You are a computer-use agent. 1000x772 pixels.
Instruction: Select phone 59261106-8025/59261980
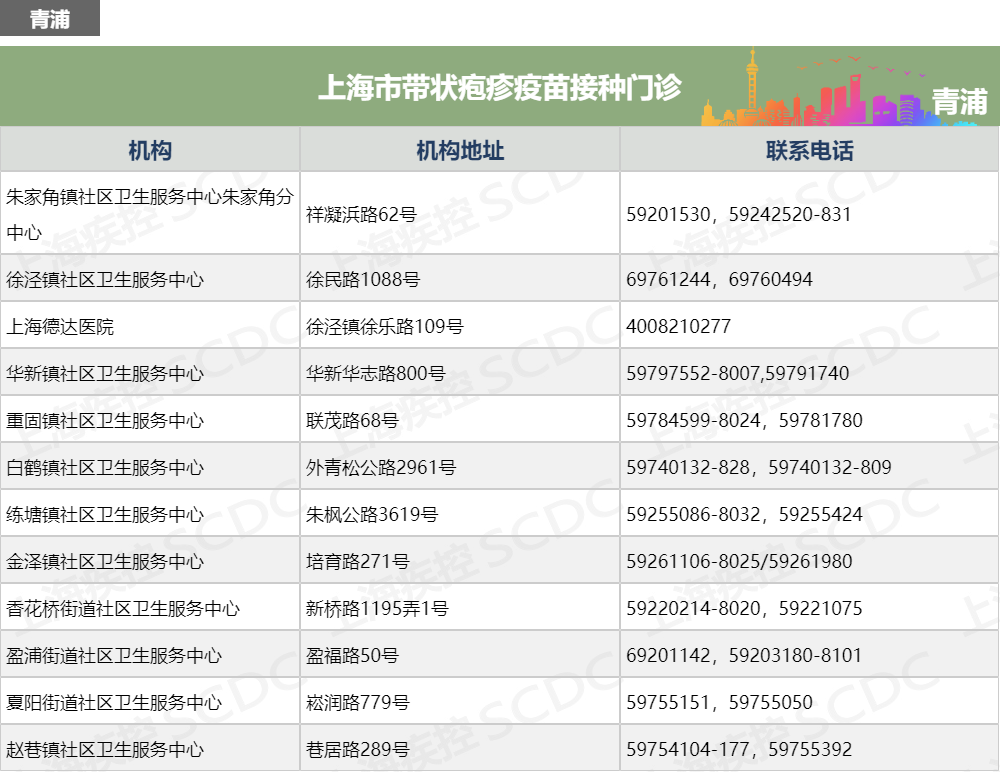[x=739, y=561]
